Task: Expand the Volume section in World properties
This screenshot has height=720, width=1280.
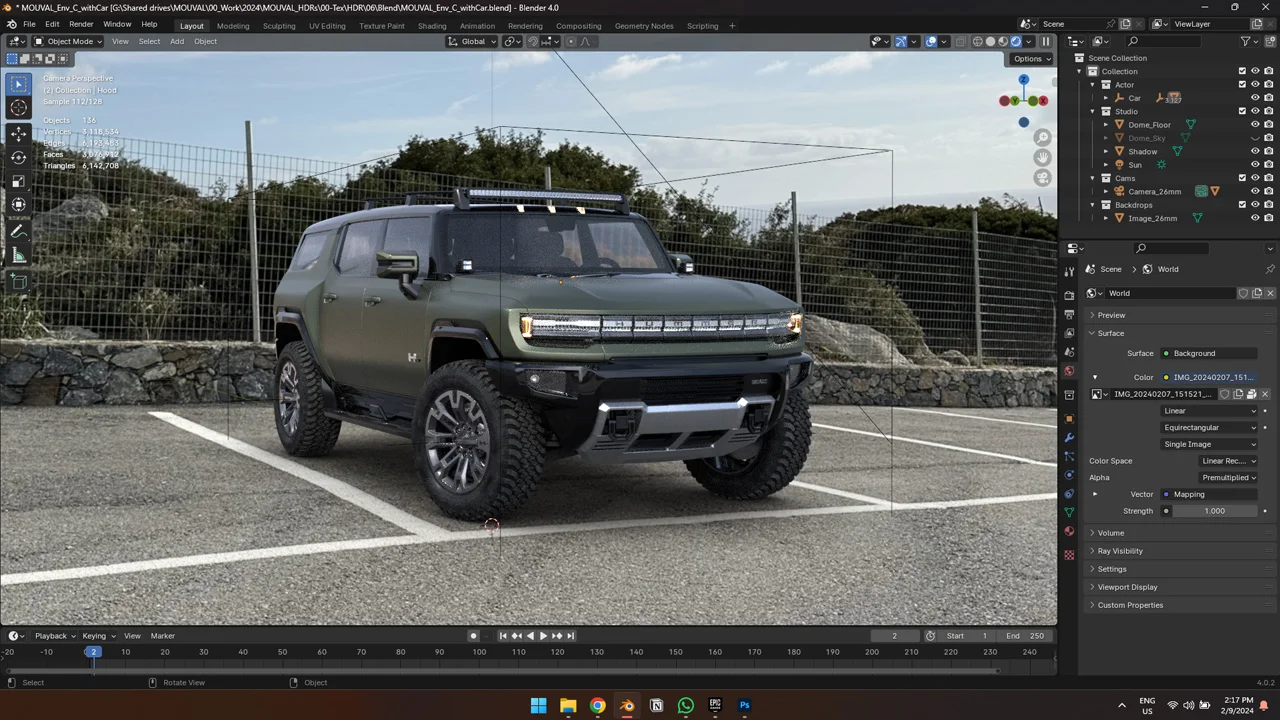Action: click(x=1111, y=532)
